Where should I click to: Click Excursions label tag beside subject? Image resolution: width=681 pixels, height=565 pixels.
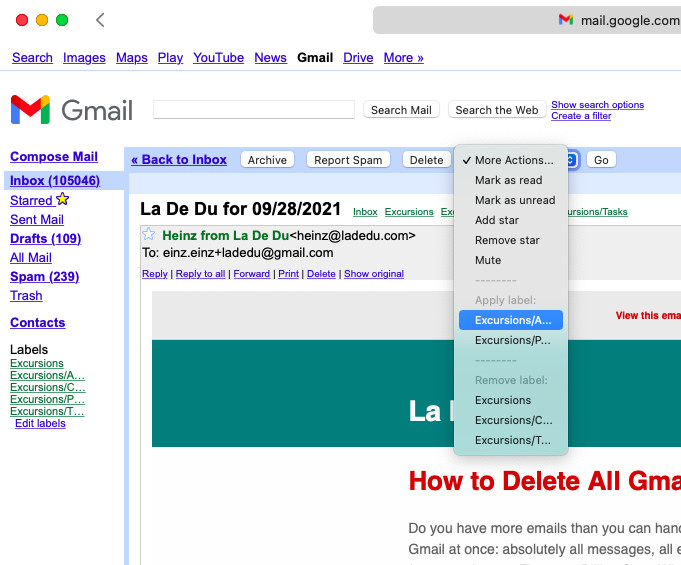pyautogui.click(x=409, y=211)
